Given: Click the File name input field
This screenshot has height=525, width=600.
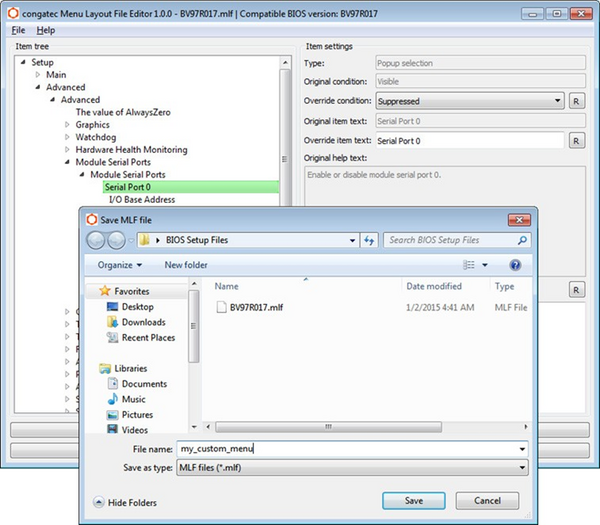Looking at the screenshot, I should coord(347,449).
